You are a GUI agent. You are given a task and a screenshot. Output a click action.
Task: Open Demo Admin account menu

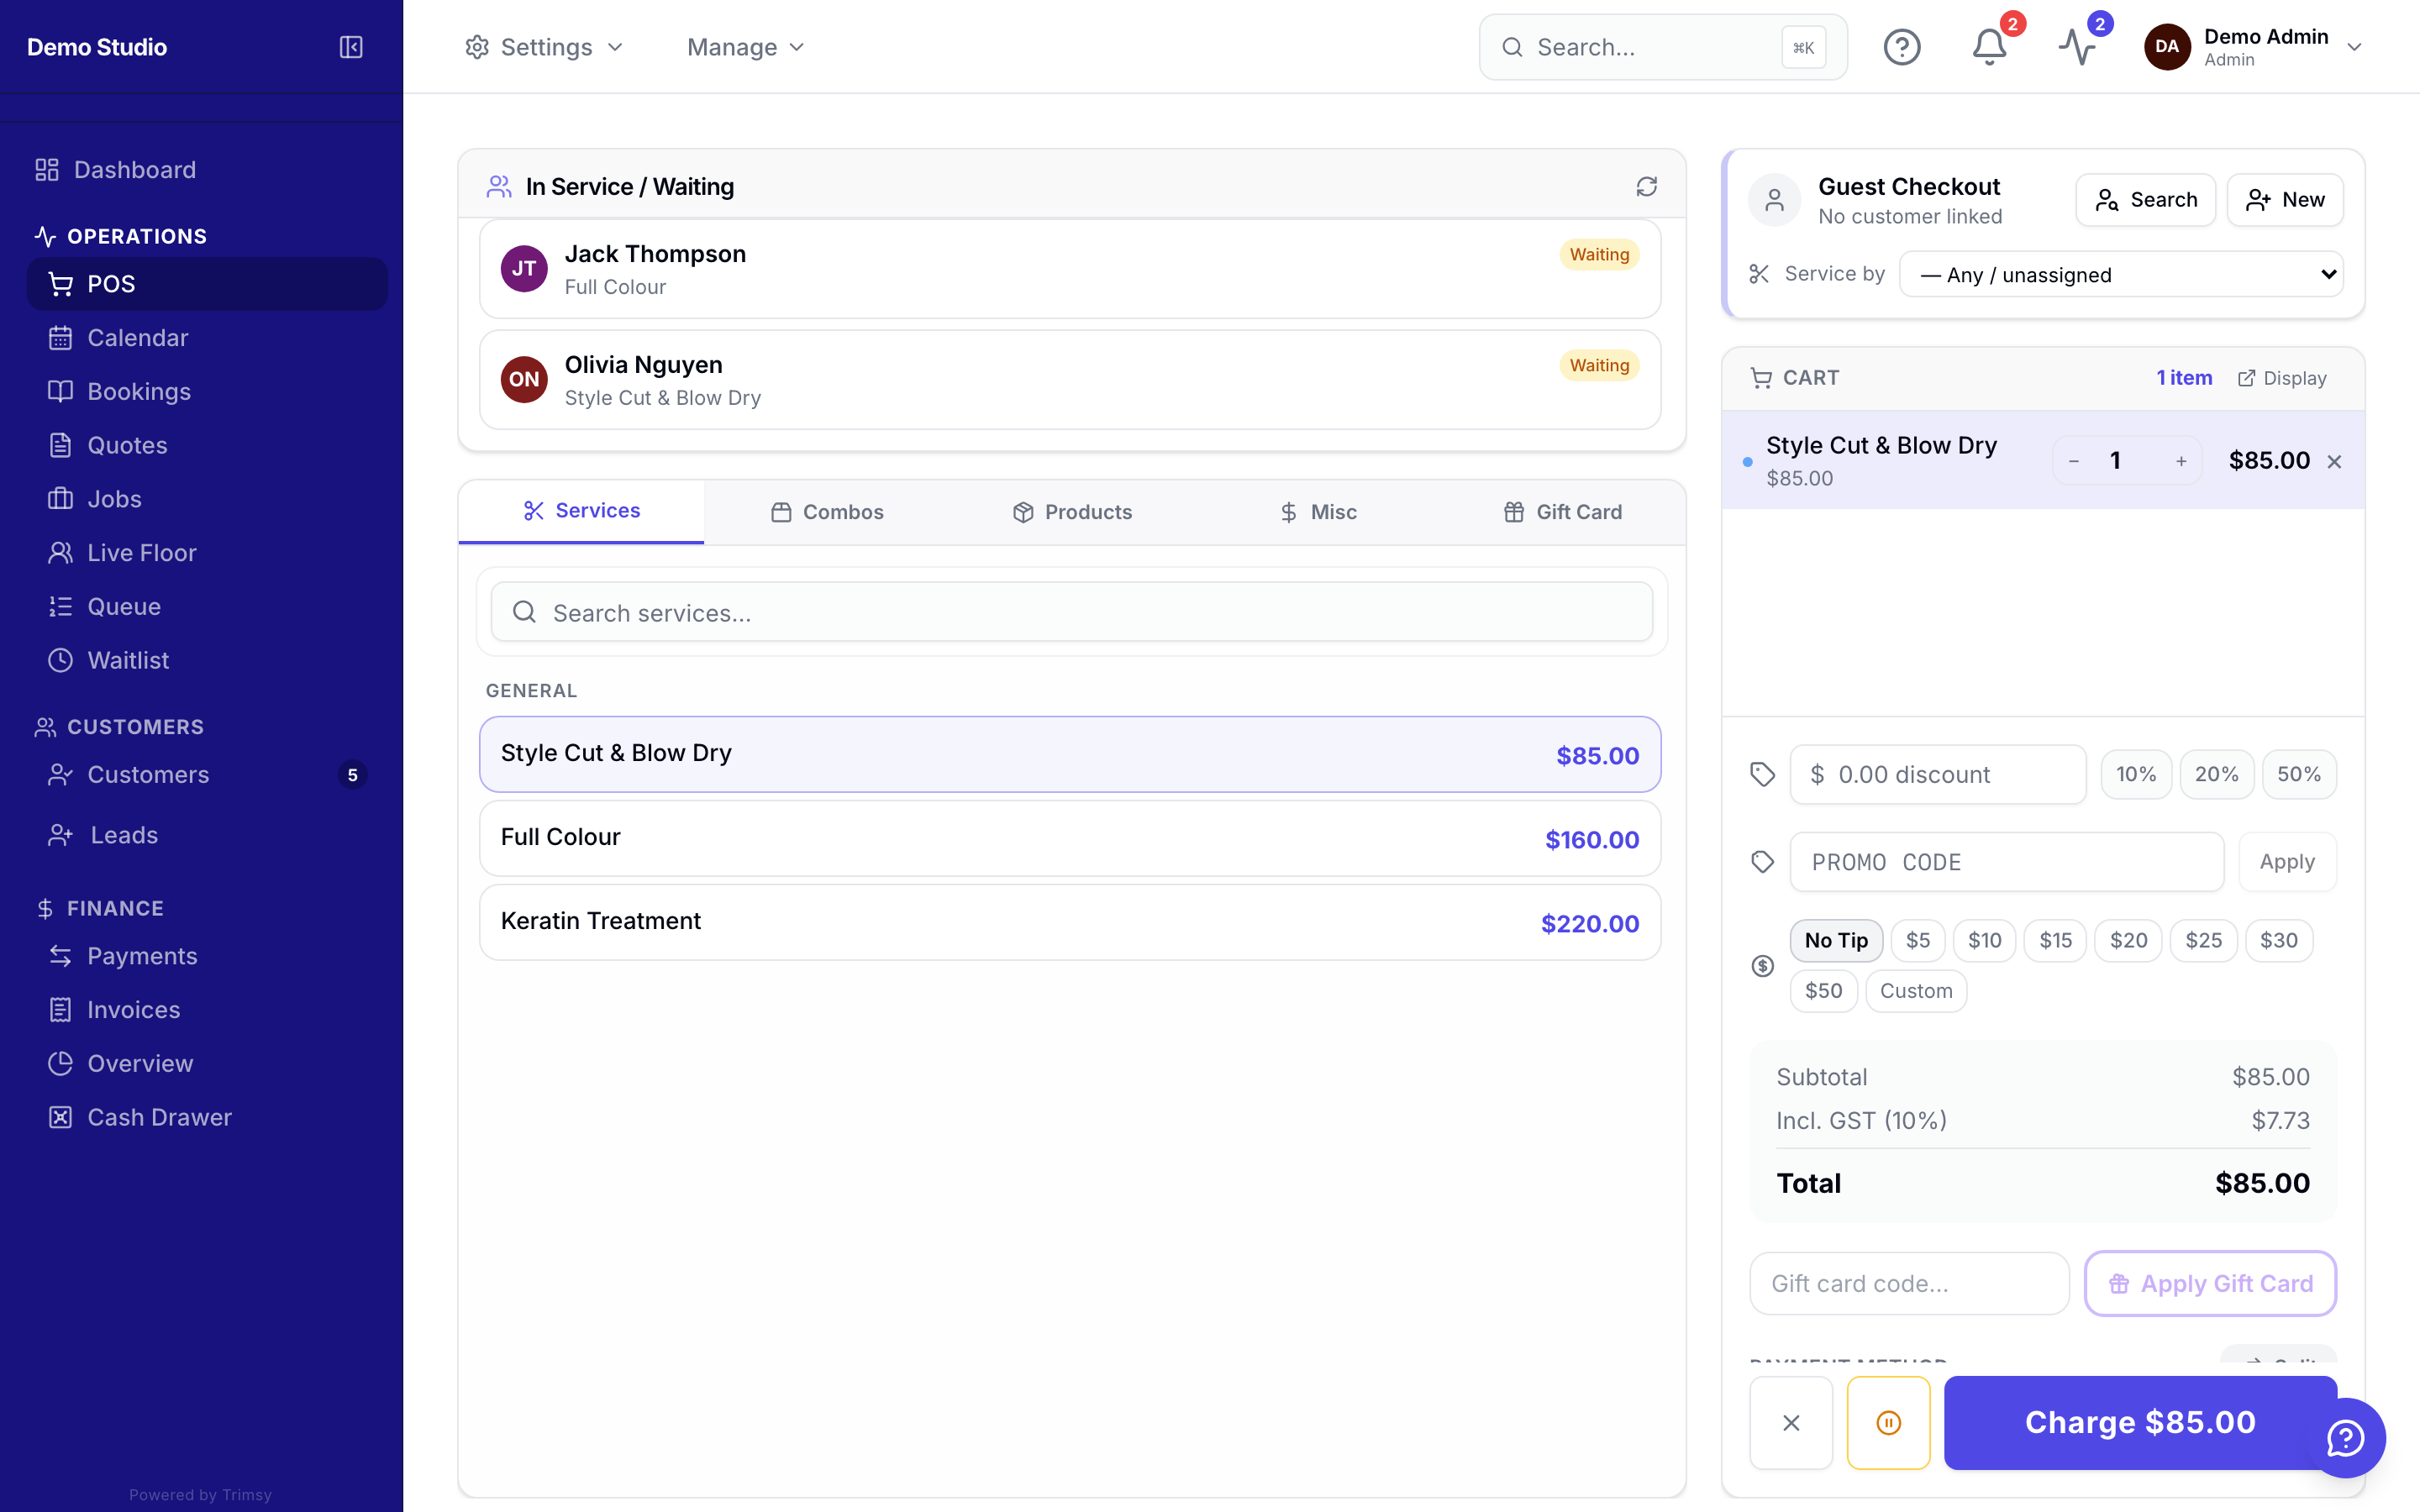(2254, 47)
